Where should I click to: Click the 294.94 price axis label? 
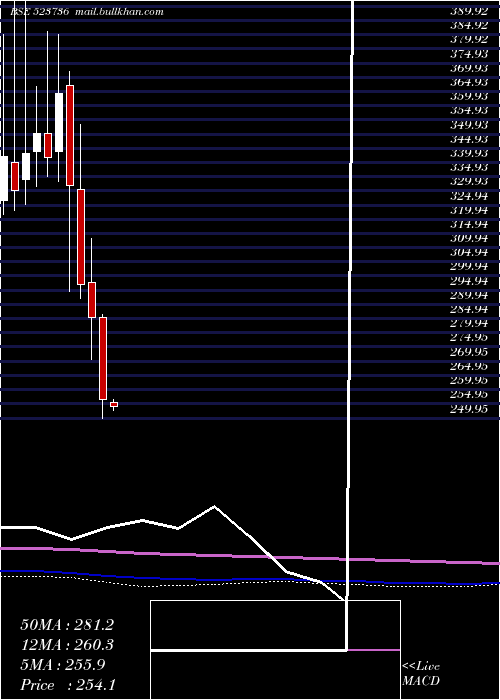[x=469, y=281]
